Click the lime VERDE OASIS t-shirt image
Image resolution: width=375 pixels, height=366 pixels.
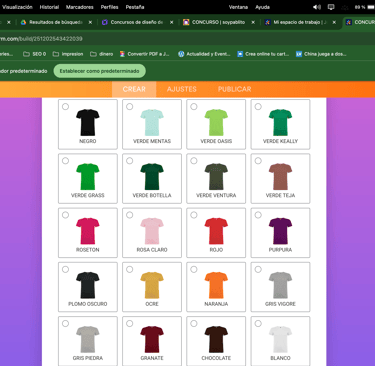[x=216, y=122]
